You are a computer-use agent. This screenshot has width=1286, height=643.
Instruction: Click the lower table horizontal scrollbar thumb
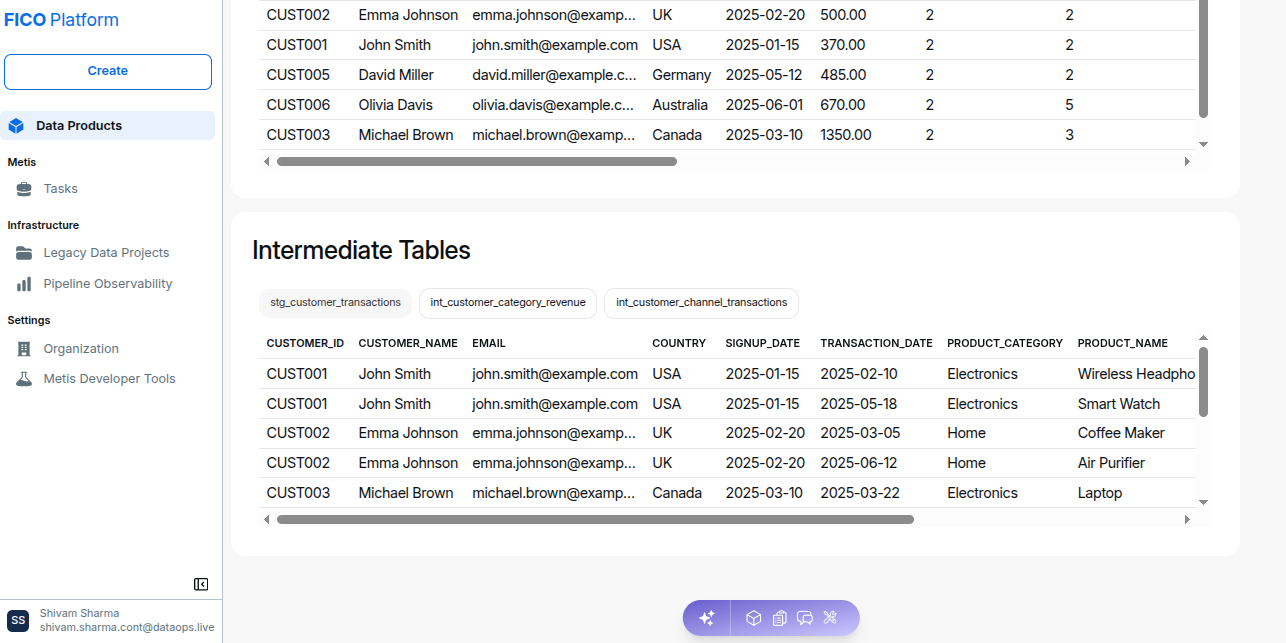pos(595,519)
